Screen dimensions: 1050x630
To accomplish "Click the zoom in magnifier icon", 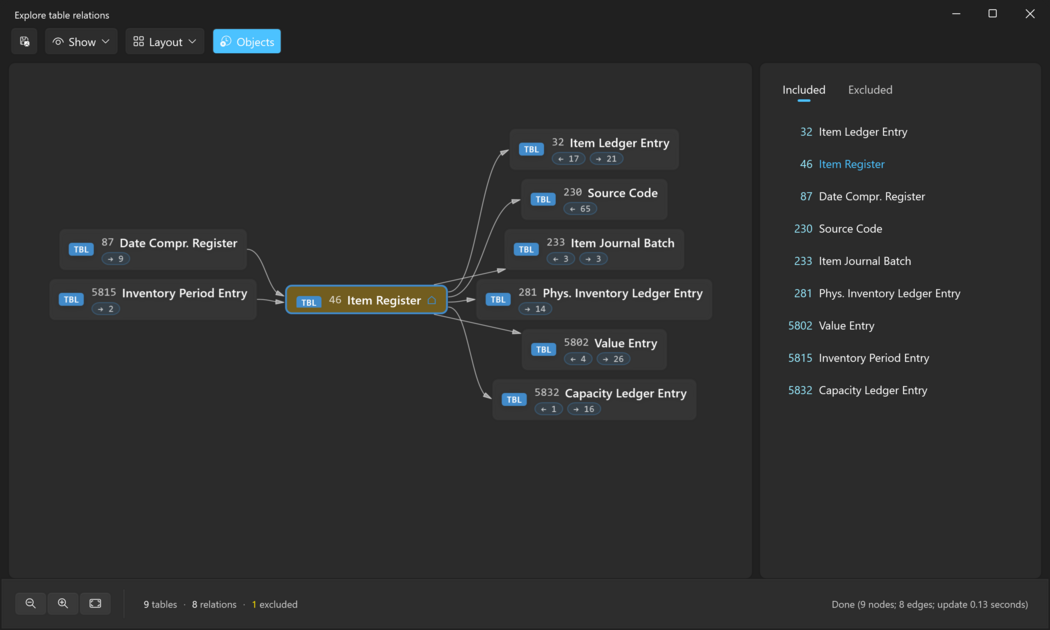I will click(x=63, y=603).
